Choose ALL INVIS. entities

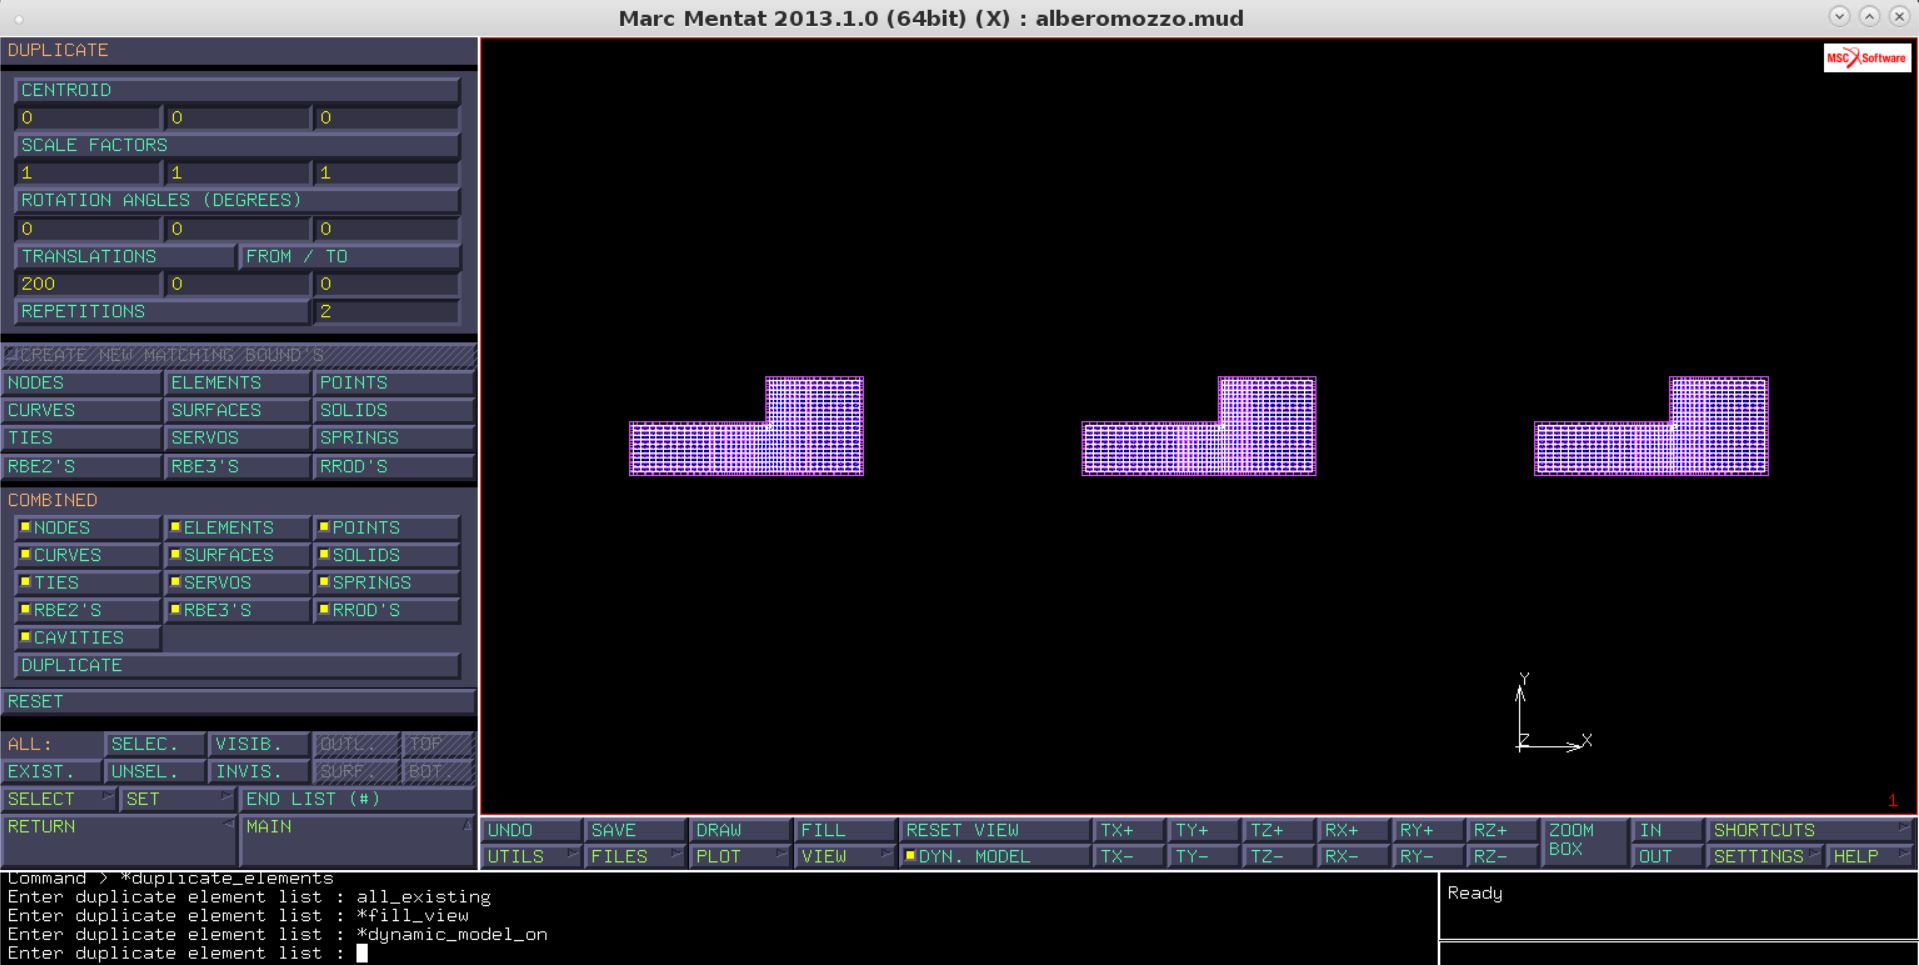(259, 772)
